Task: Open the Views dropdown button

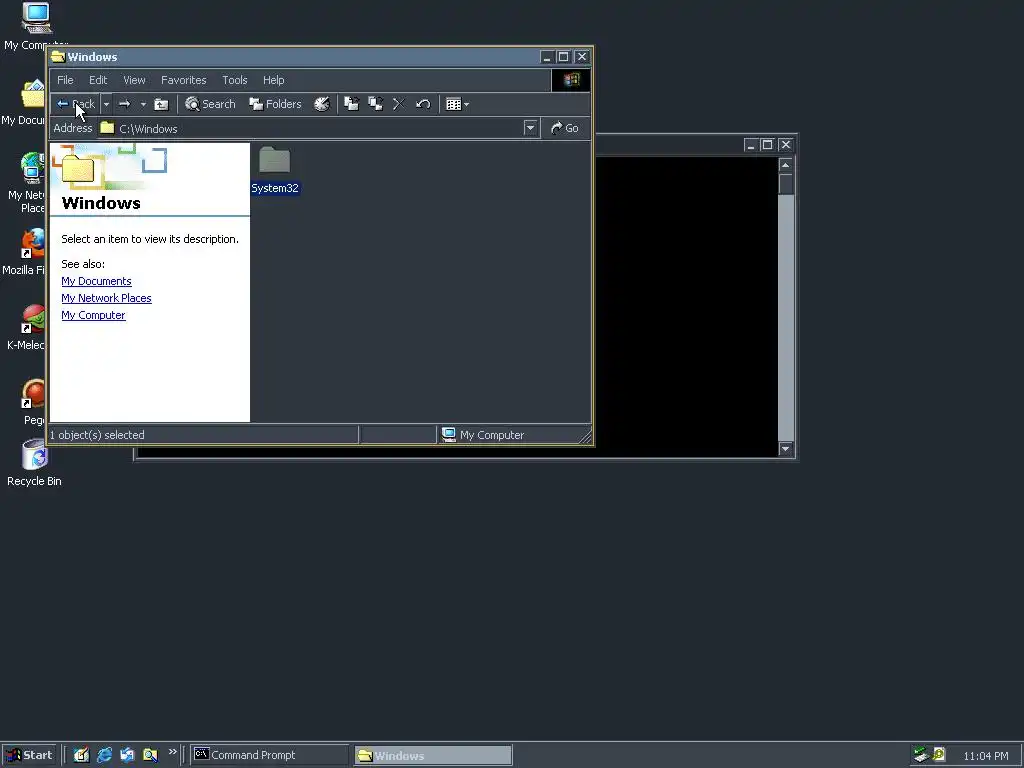Action: point(457,104)
